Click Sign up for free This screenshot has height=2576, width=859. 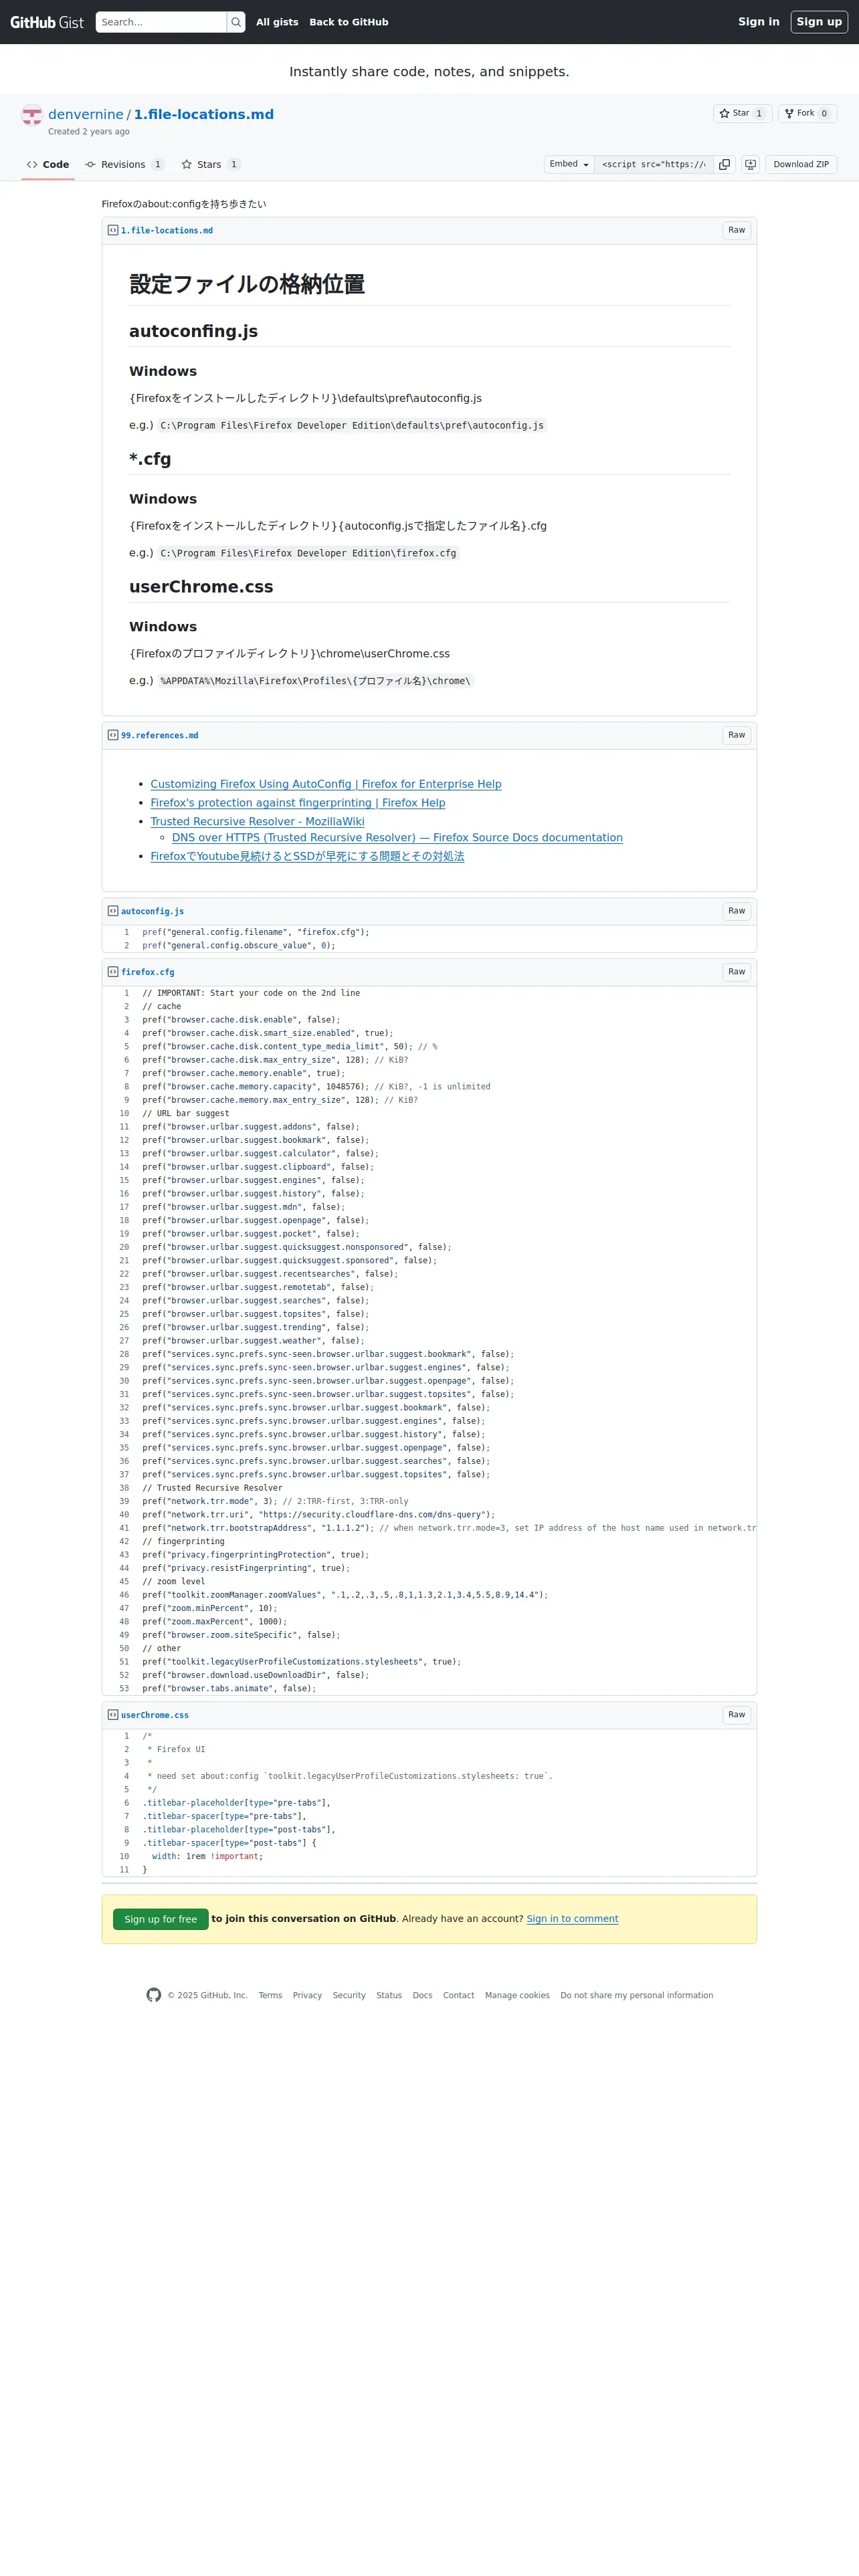tap(161, 1920)
